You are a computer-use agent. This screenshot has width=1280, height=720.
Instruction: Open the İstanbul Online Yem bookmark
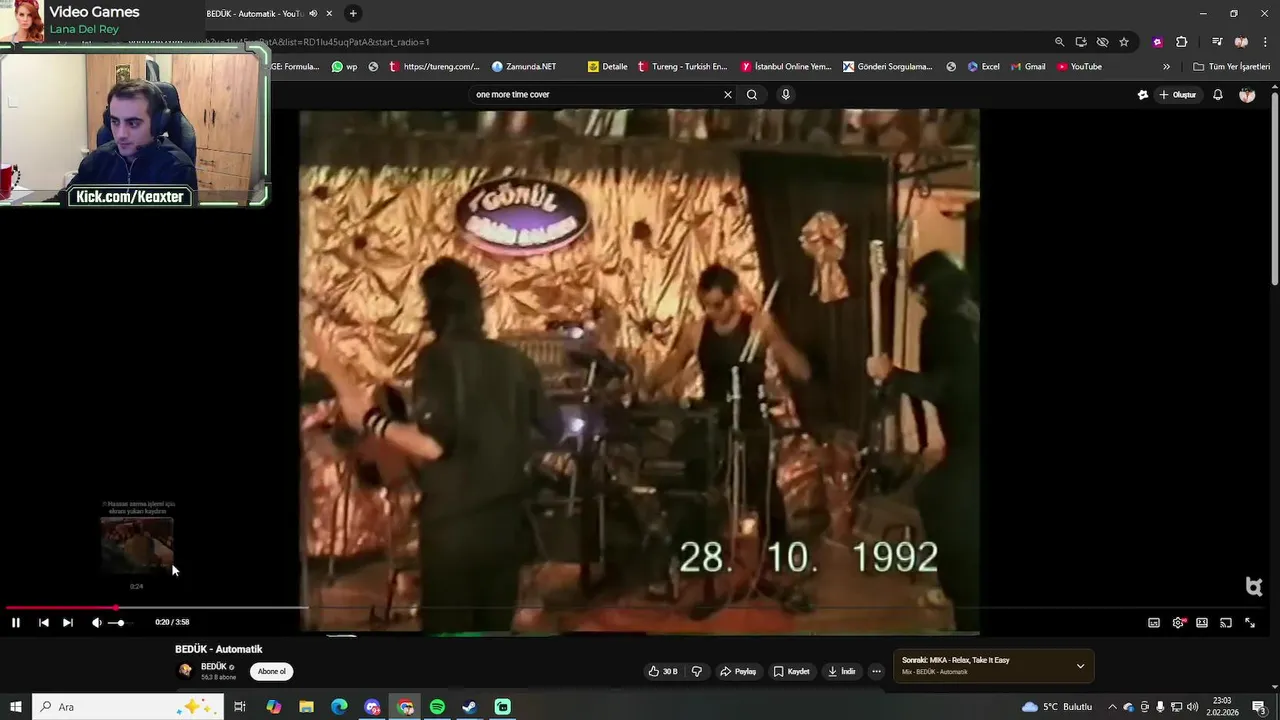click(x=786, y=67)
